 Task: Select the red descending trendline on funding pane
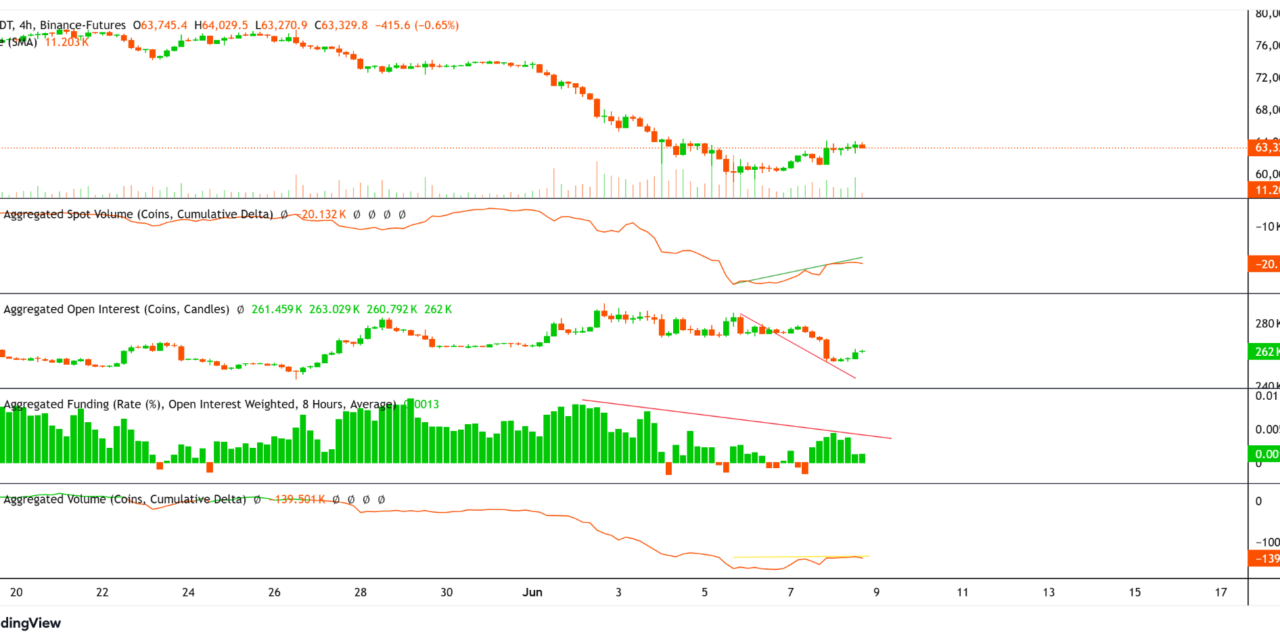pyautogui.click(x=736, y=419)
